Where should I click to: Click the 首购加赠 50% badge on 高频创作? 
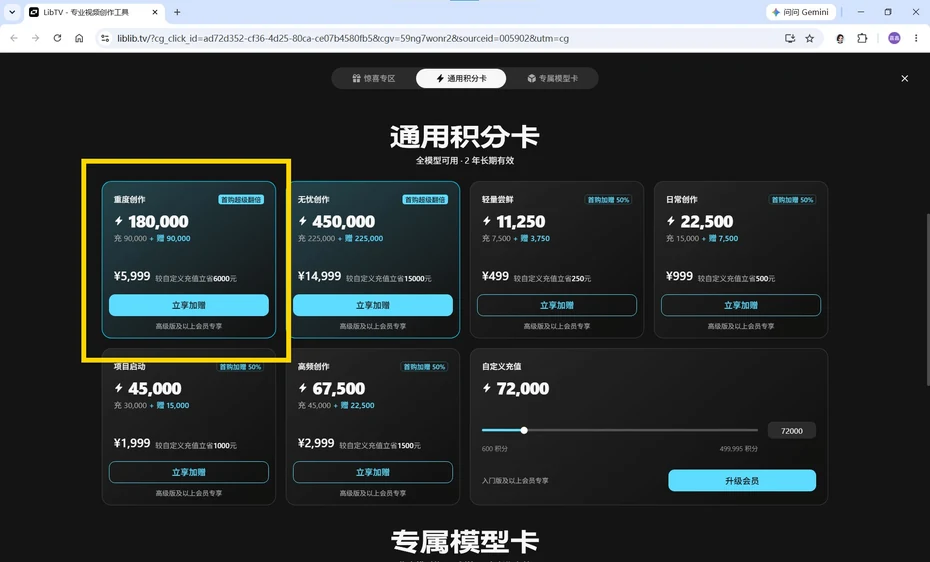[x=424, y=367]
